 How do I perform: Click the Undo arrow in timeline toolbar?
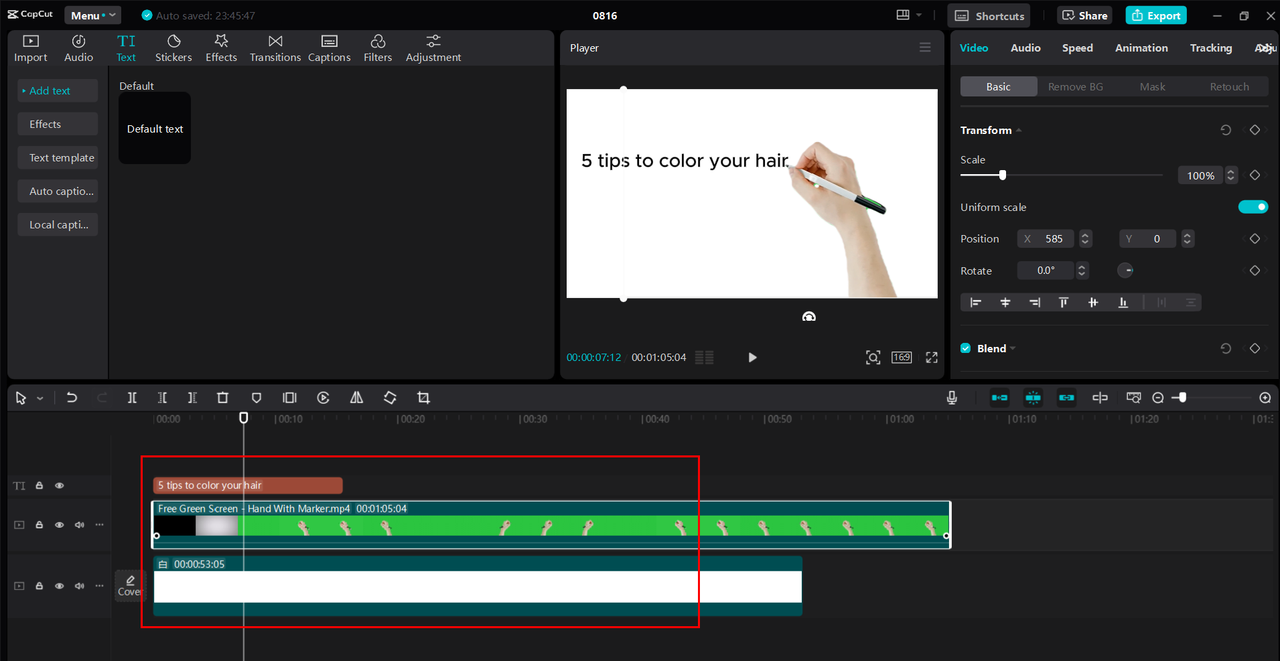click(72, 398)
